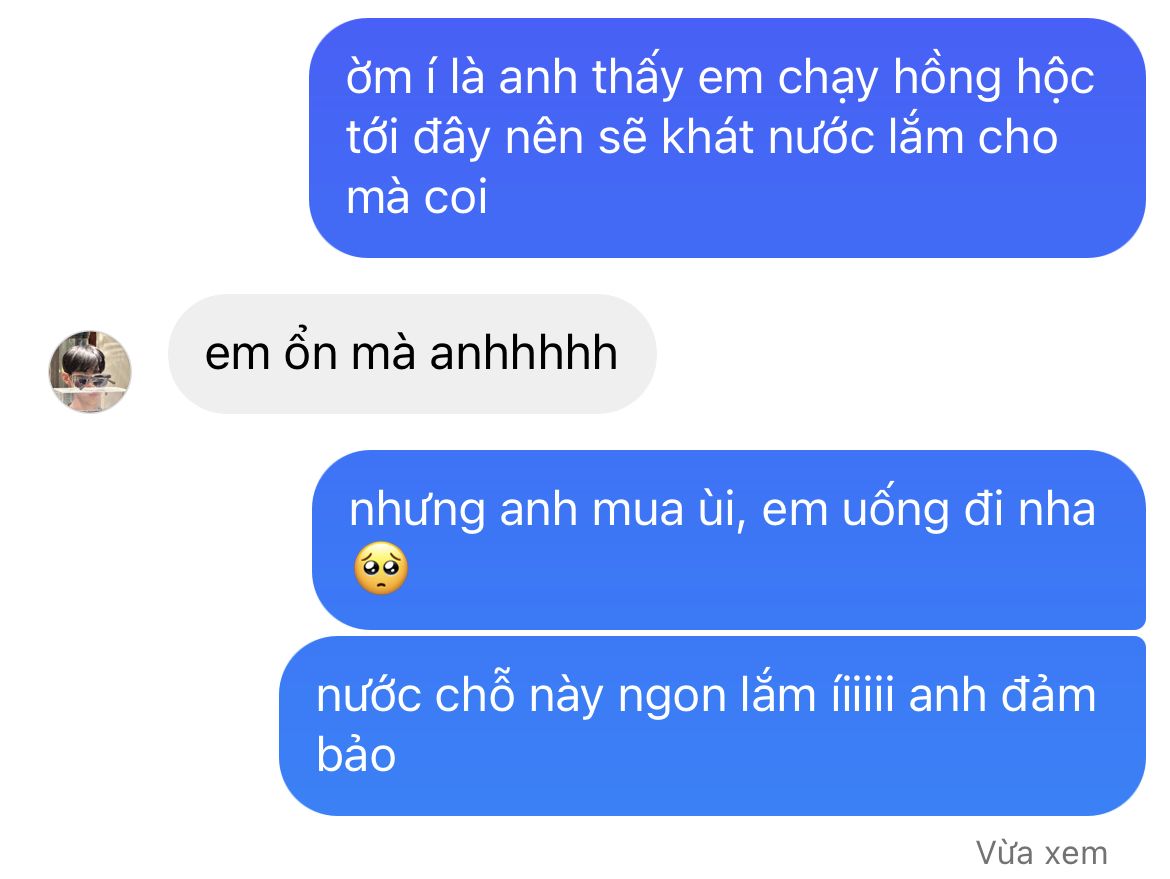Click the text "mà coi" in first bubble
The width and height of the screenshot is (1170, 879).
tap(416, 198)
